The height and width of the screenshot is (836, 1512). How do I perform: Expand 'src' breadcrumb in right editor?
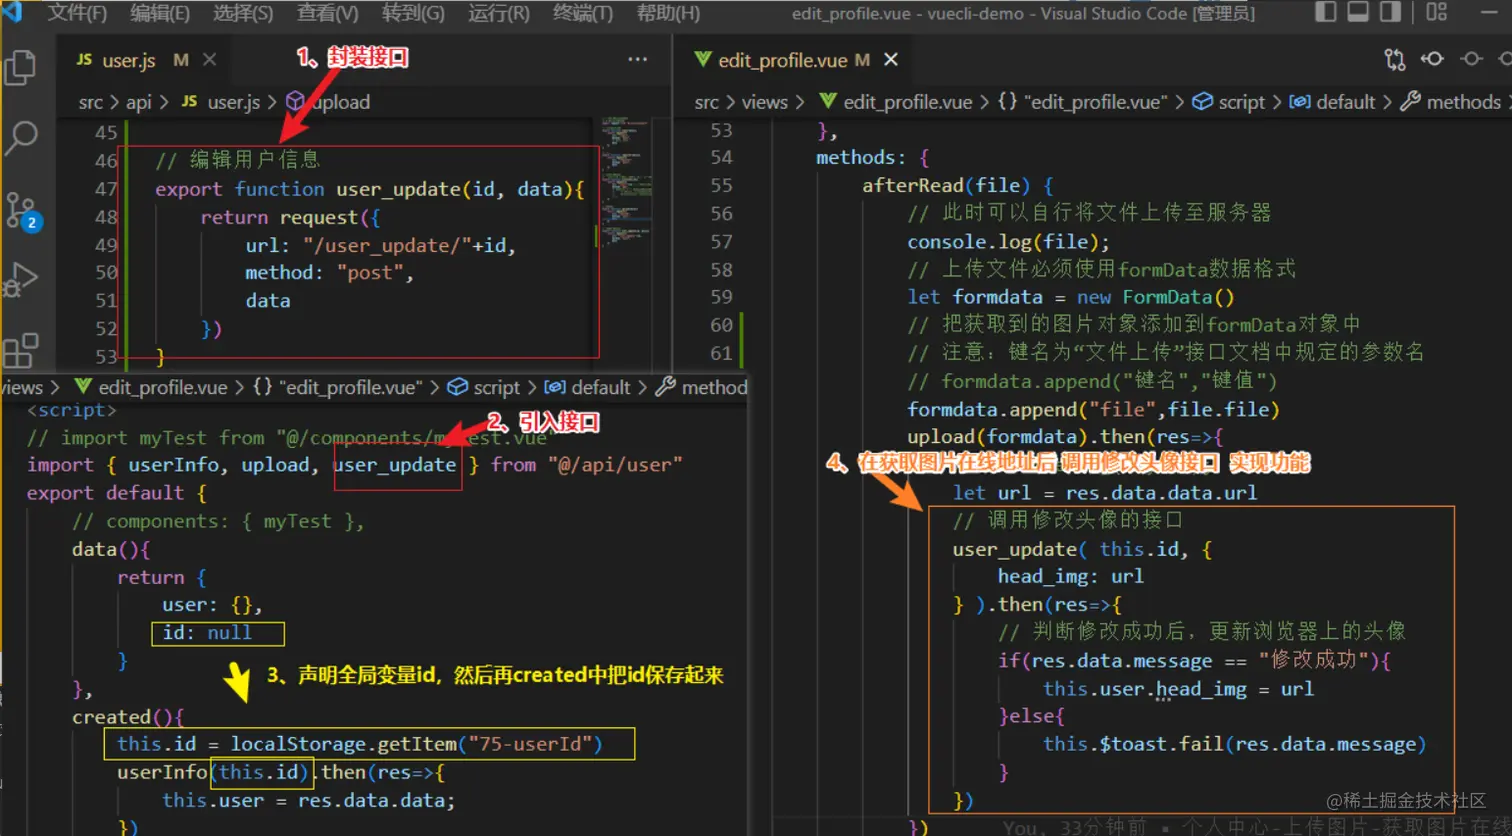click(707, 102)
